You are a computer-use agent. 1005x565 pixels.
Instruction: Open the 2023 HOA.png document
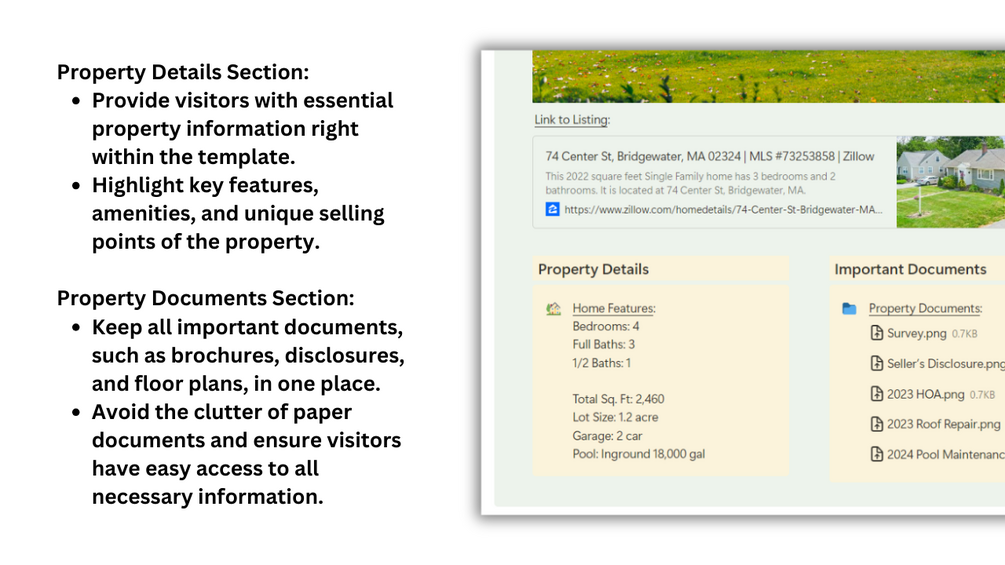point(926,394)
